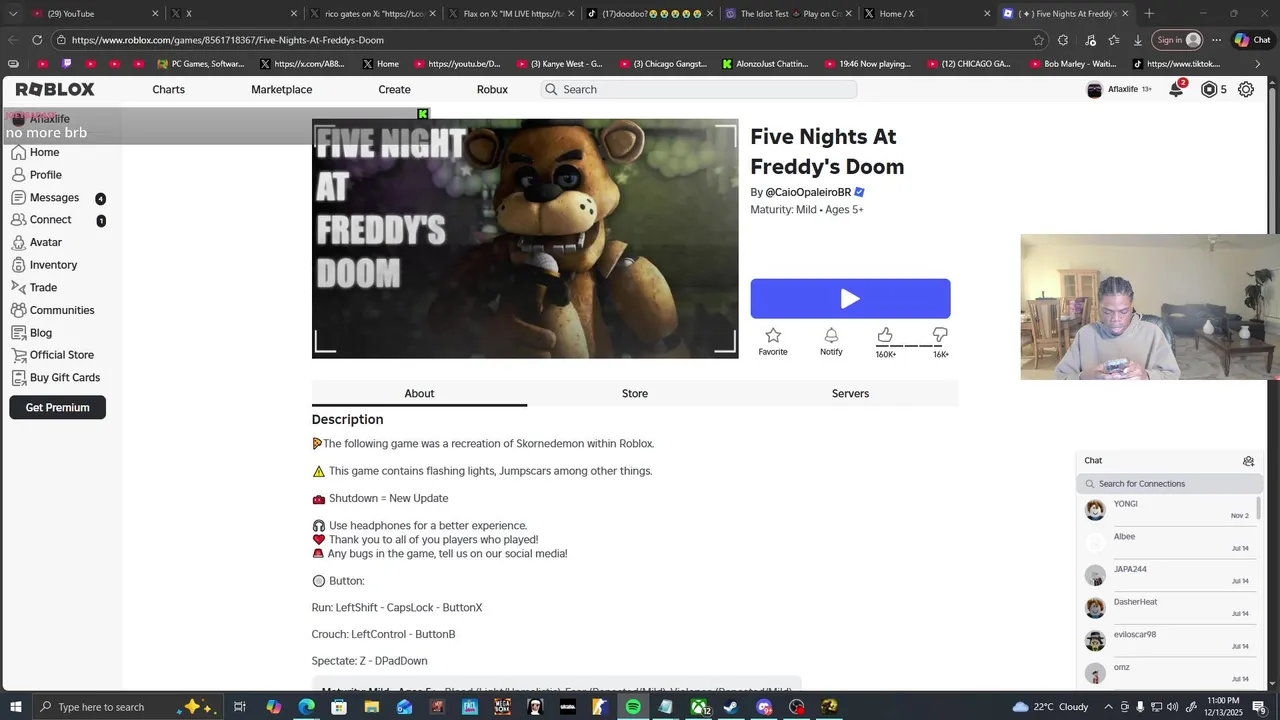The width and height of the screenshot is (1280, 720).
Task: Open Windows Start button
Action: 16,707
